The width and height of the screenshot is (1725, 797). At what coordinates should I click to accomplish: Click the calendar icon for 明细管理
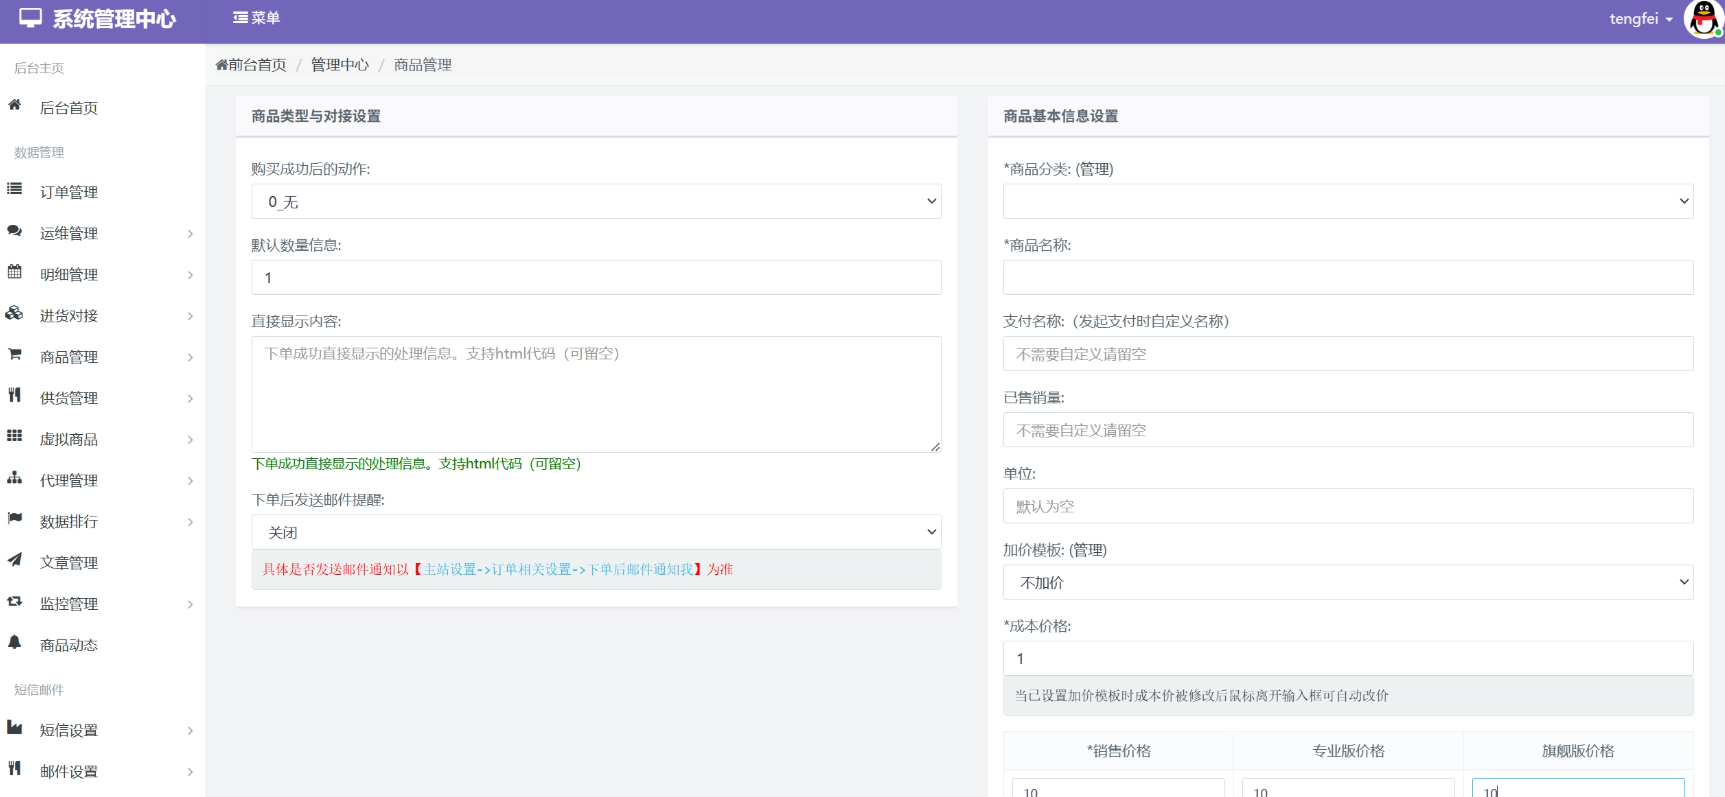click(x=15, y=272)
